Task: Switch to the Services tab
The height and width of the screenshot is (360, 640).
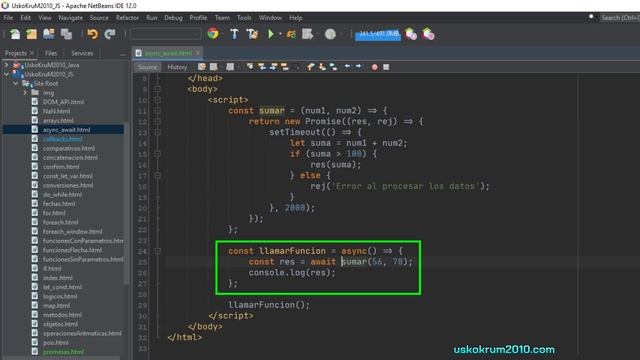Action: 82,53
